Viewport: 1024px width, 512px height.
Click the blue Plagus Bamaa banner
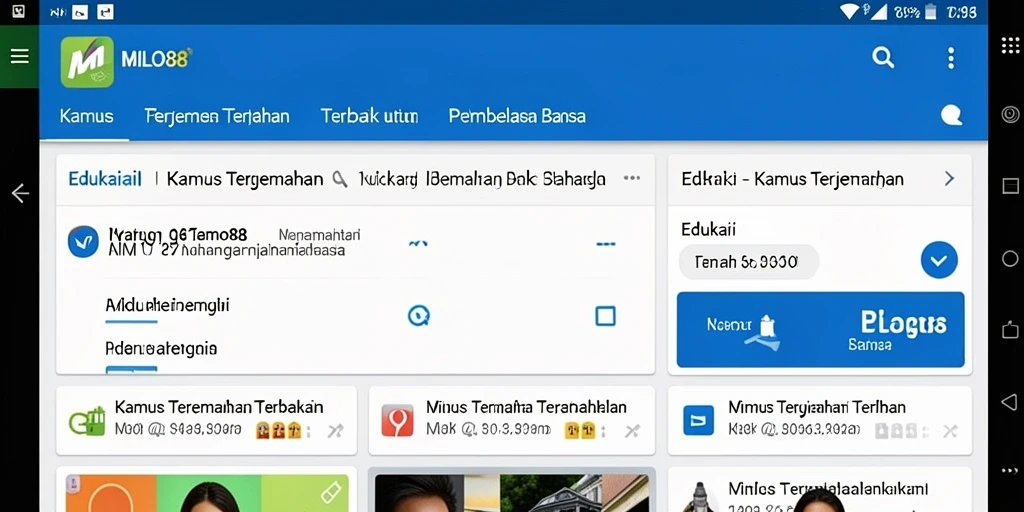(820, 329)
